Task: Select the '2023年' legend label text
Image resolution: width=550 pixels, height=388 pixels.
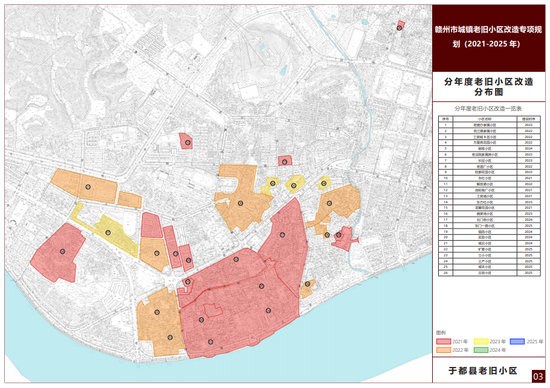Action: (x=497, y=342)
